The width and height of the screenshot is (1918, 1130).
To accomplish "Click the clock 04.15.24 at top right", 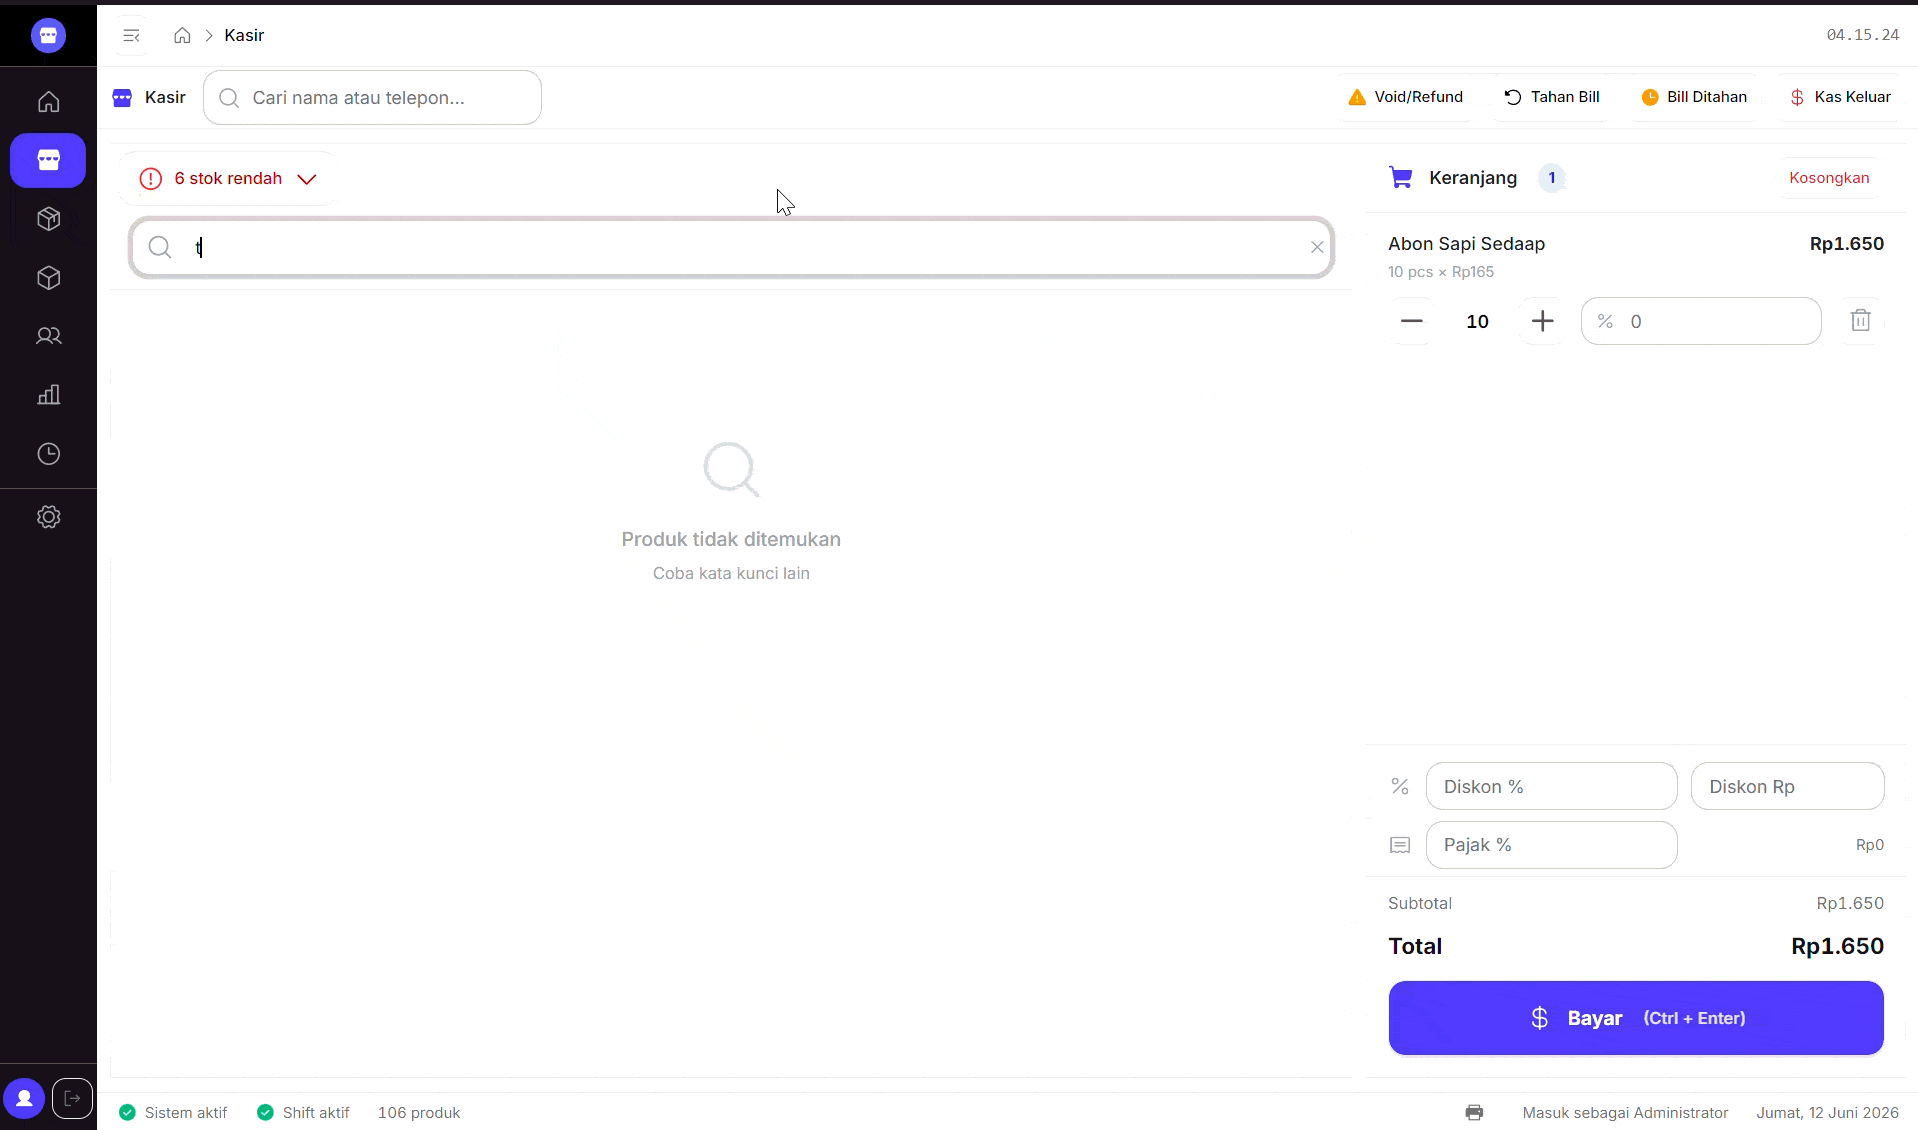I will point(1862,35).
